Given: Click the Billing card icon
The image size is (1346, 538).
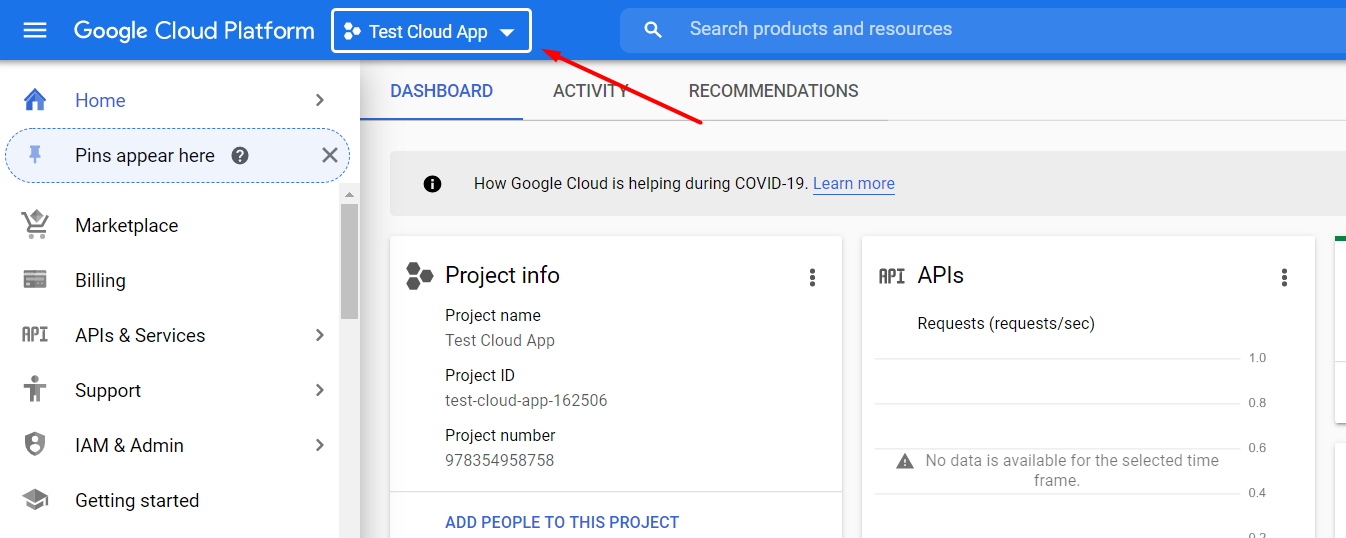Looking at the screenshot, I should [x=35, y=280].
